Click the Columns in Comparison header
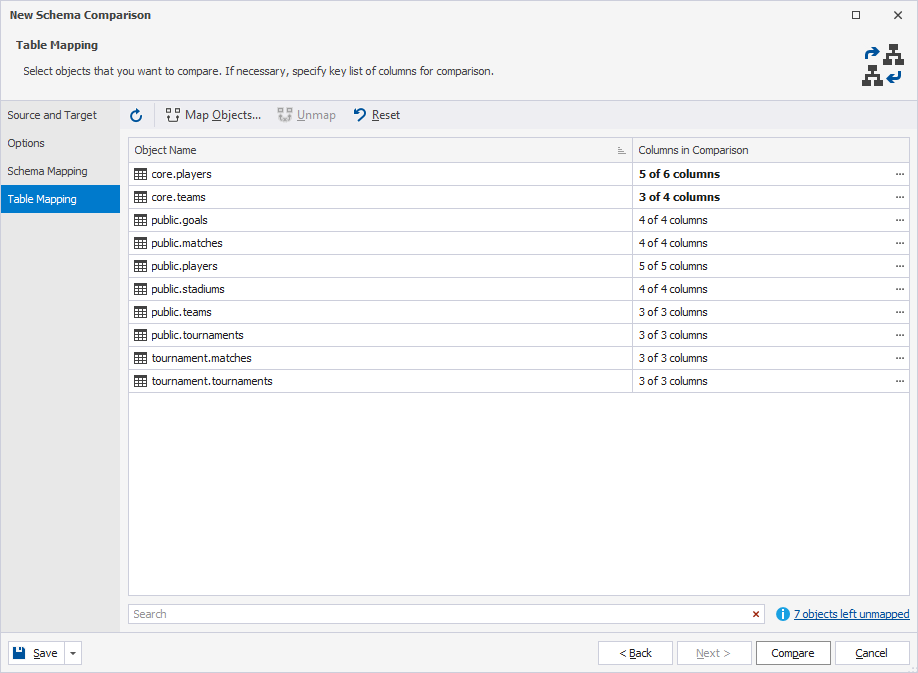Viewport: 918px width, 673px height. (770, 150)
